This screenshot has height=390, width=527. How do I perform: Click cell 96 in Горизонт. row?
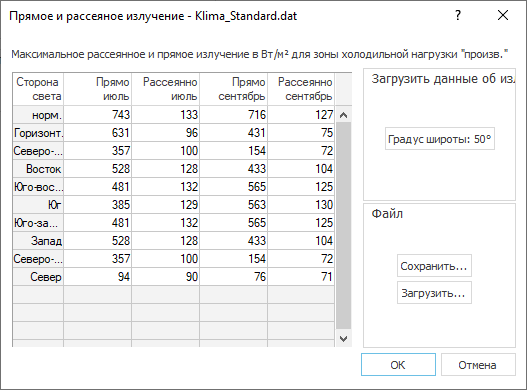click(166, 133)
